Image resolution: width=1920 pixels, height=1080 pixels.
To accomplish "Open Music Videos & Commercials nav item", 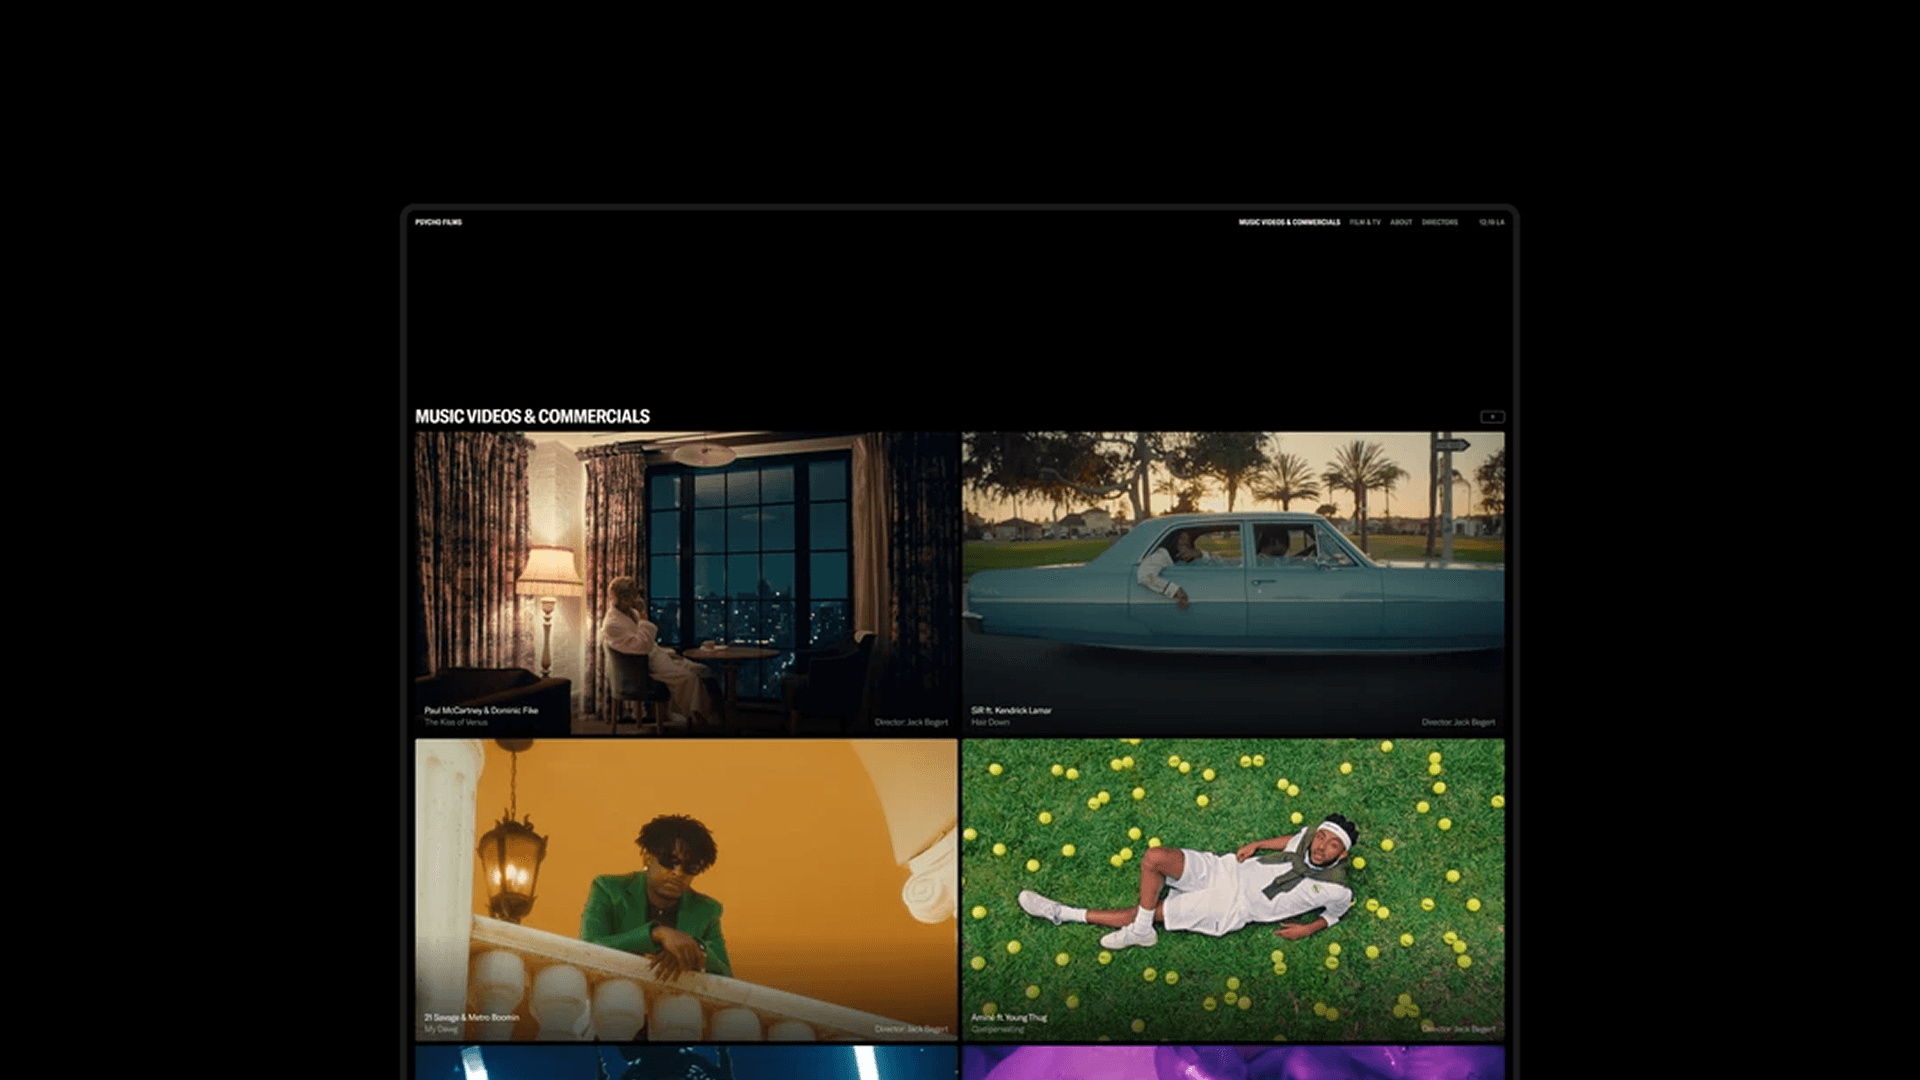I will tap(1289, 222).
